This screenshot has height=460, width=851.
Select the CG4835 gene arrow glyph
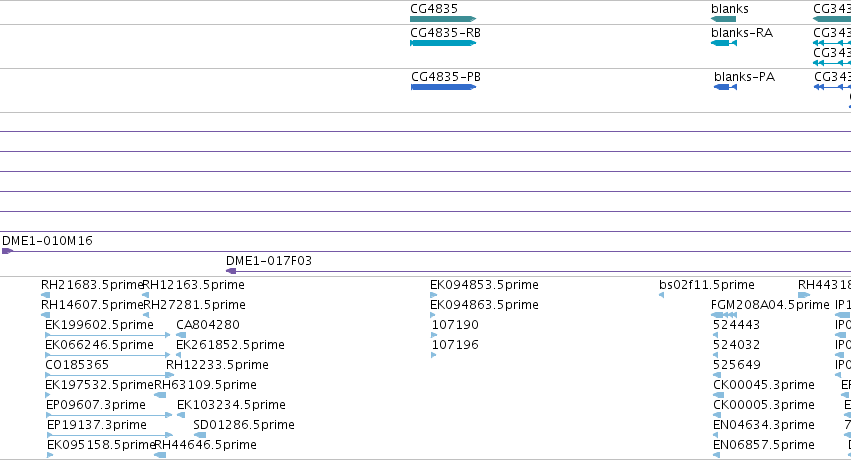(443, 19)
